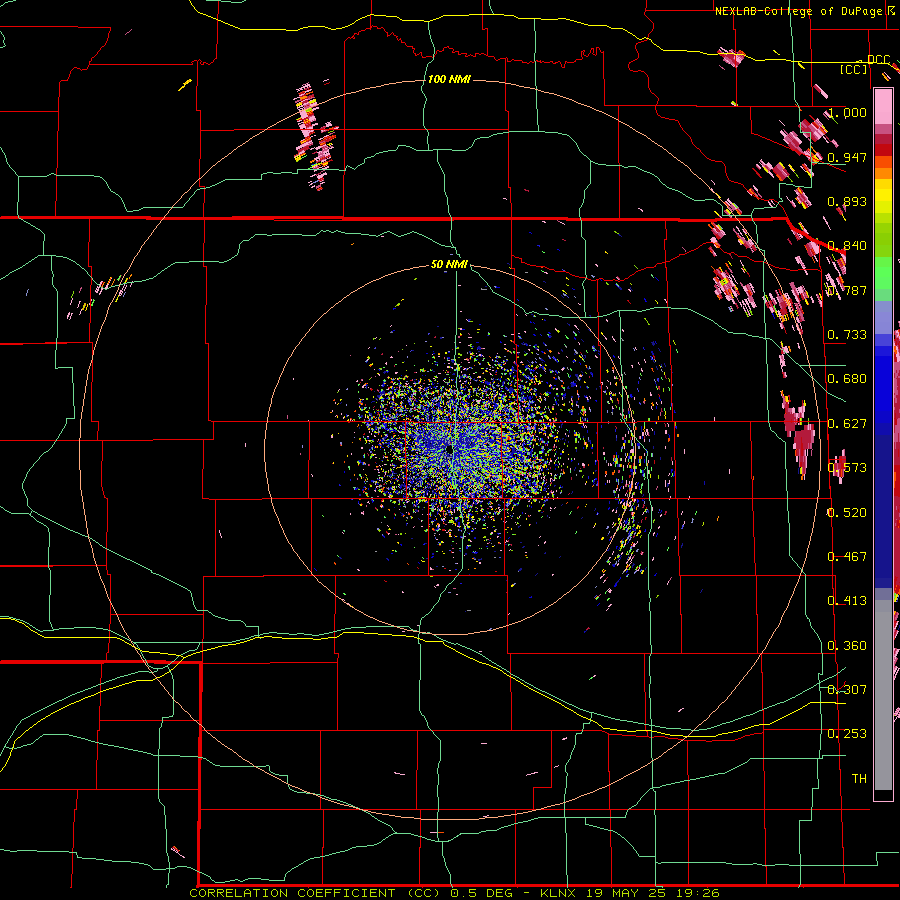Select the bright green color bar segment
This screenshot has height=900, width=900.
pos(883,273)
